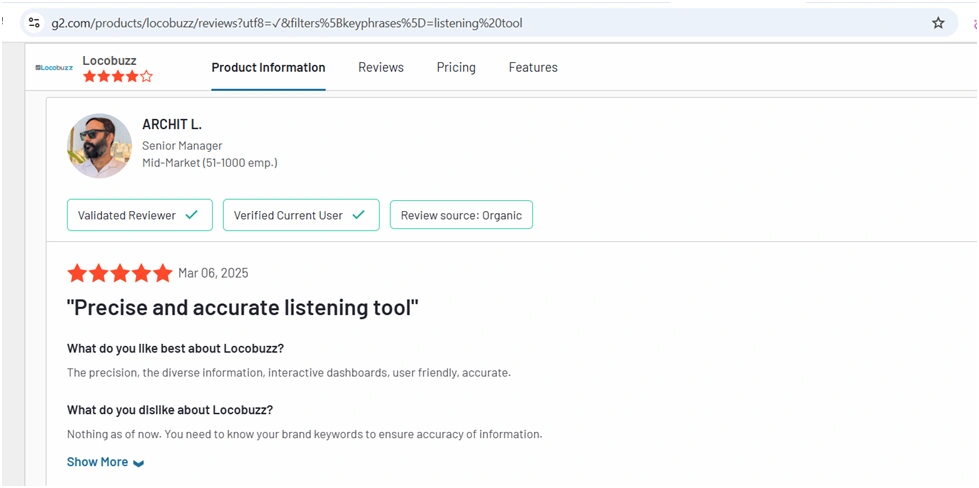The image size is (979, 488).
Task: Bookmark this page with the star icon
Action: 938,23
